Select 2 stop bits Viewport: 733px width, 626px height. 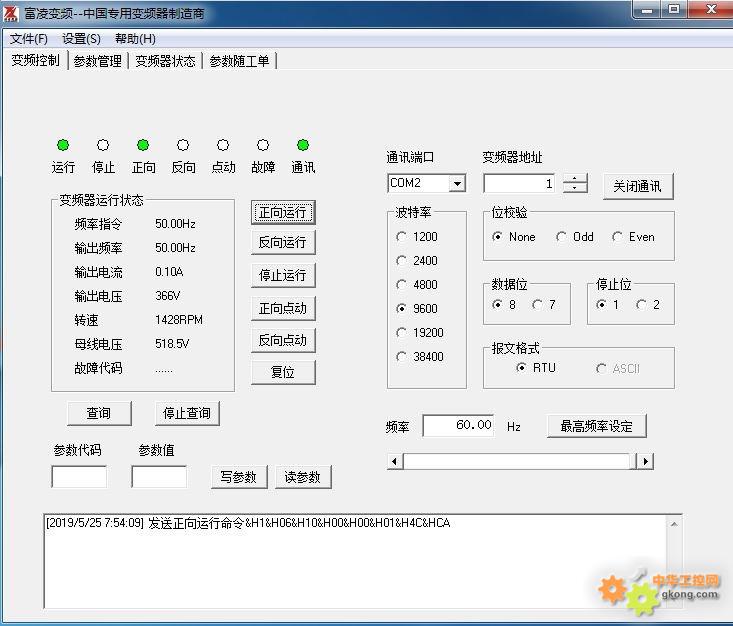648,304
